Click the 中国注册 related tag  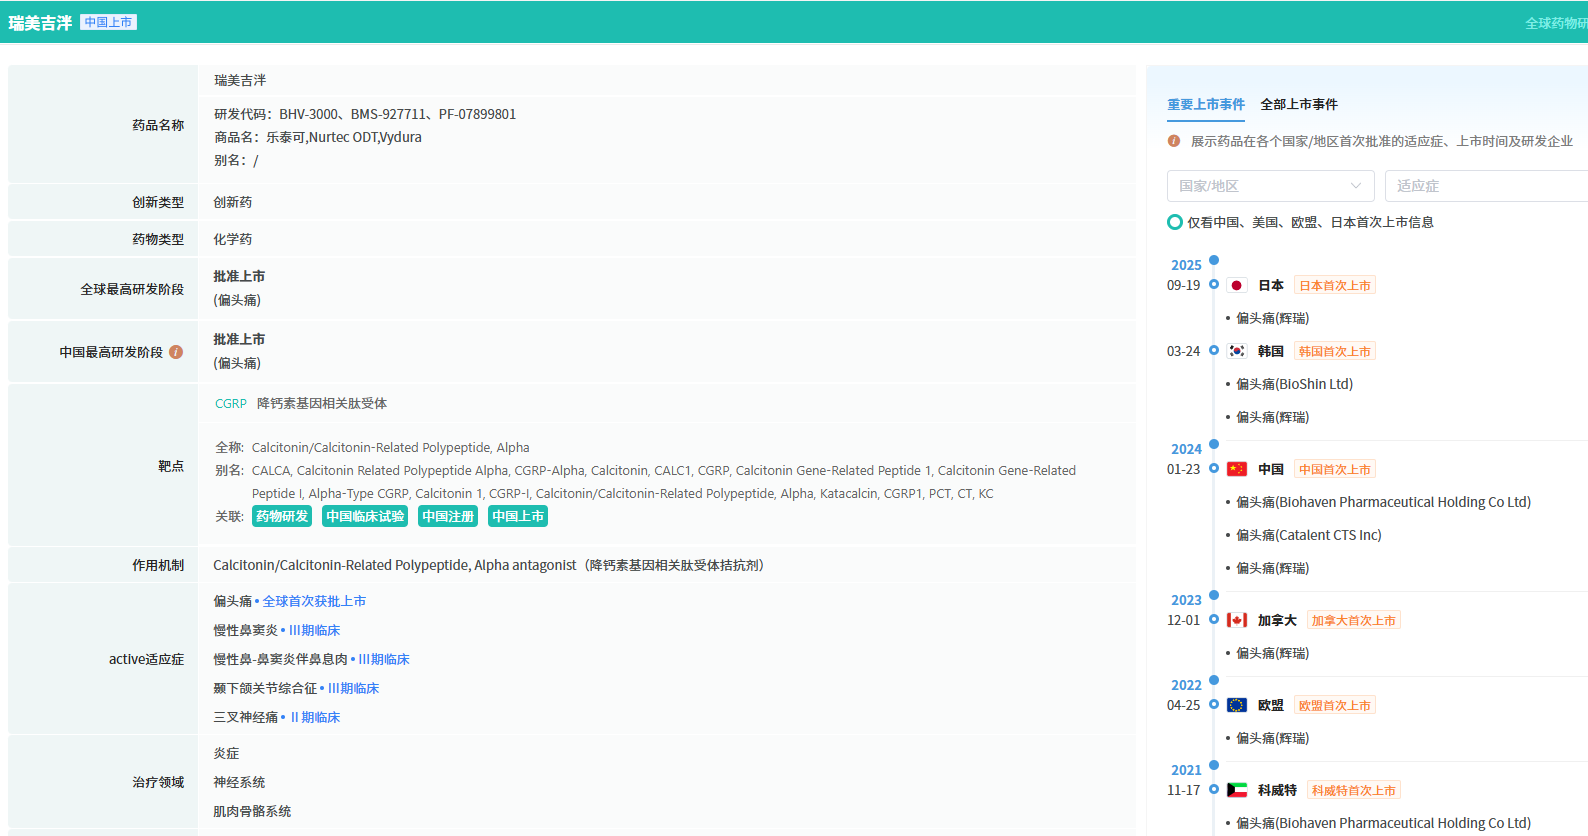pos(448,516)
